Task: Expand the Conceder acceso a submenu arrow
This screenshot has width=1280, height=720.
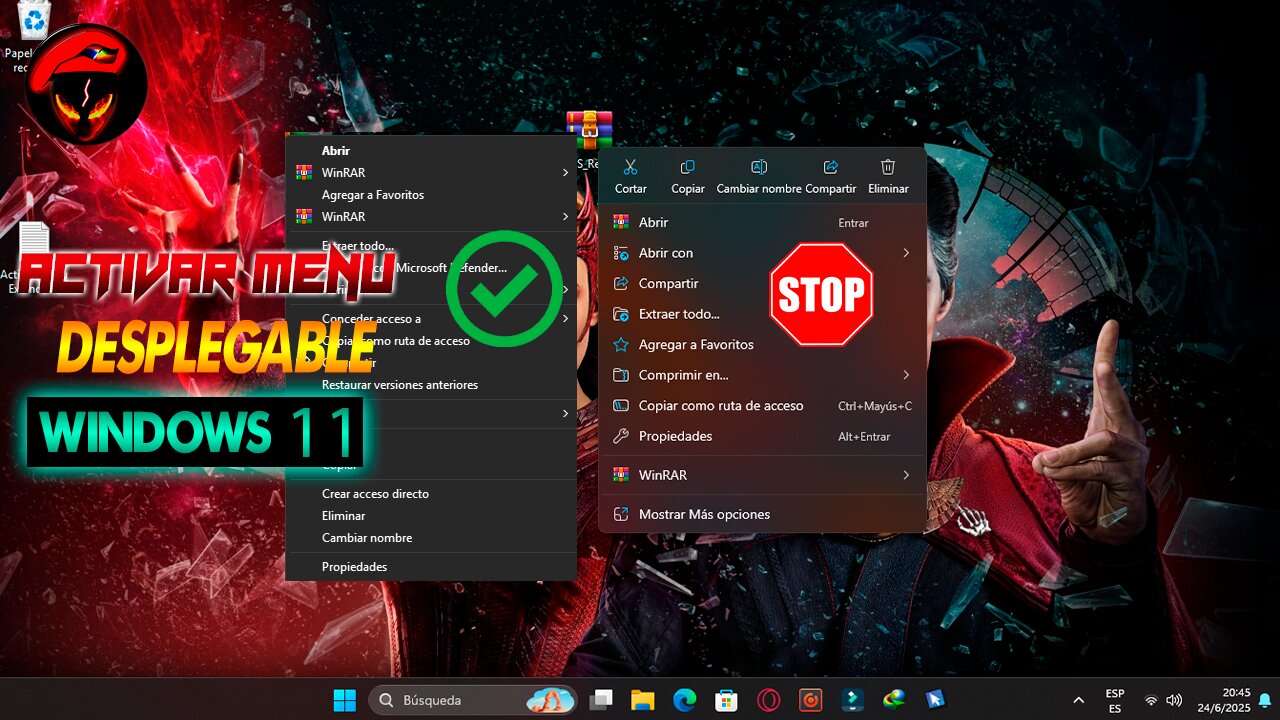Action: pos(565,319)
